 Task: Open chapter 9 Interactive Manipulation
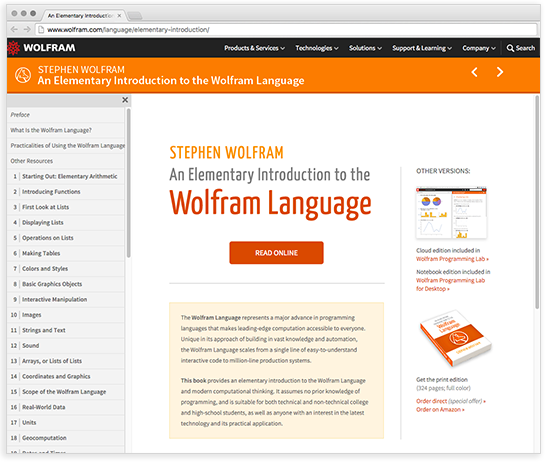pyautogui.click(x=66, y=299)
